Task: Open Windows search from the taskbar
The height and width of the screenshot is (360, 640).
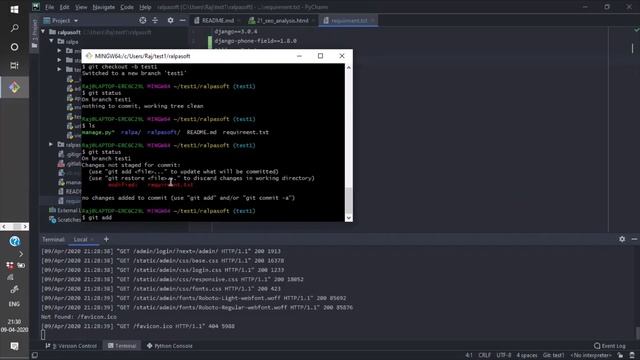Action: pyautogui.click(x=14, y=28)
